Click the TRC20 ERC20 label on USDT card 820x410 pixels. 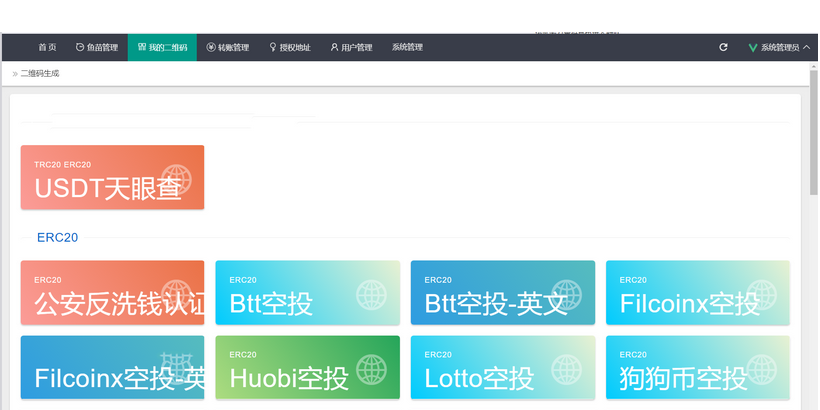click(x=63, y=165)
